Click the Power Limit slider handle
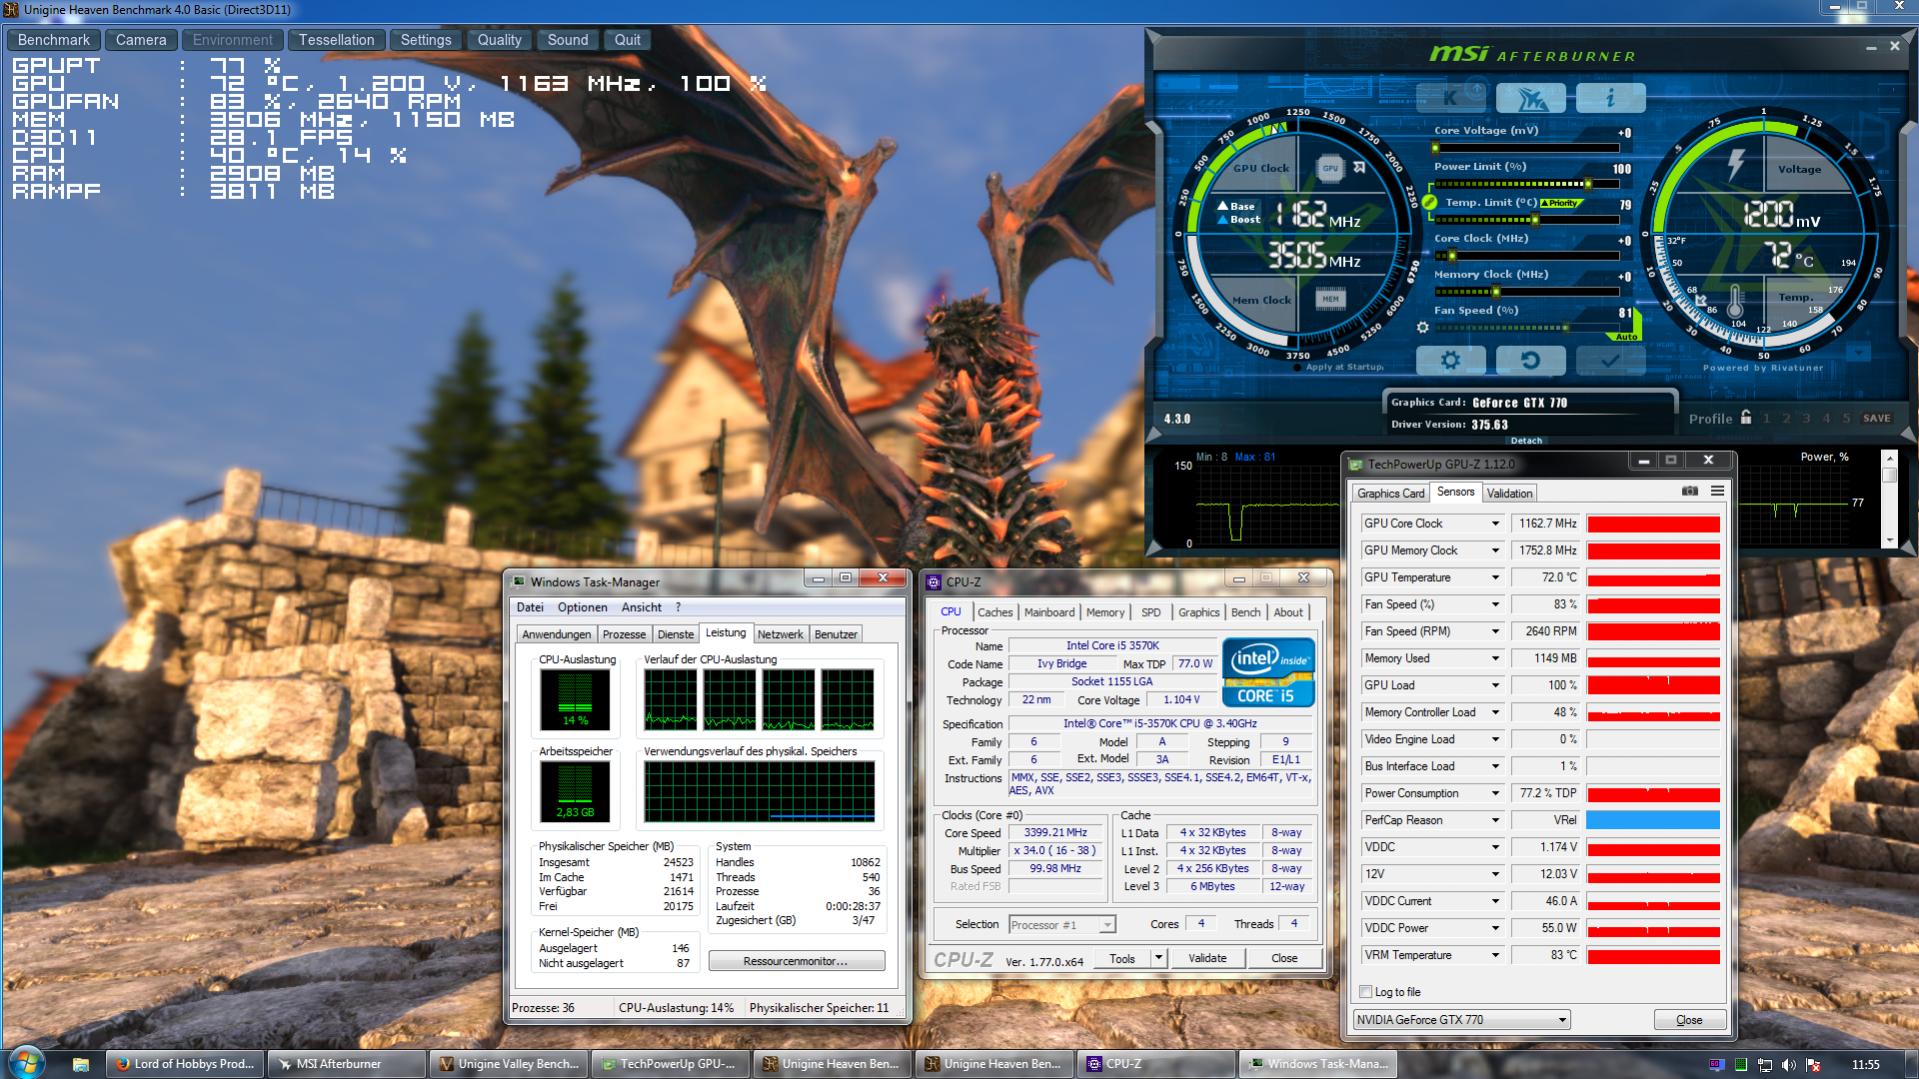This screenshot has height=1079, width=1919. [1587, 184]
